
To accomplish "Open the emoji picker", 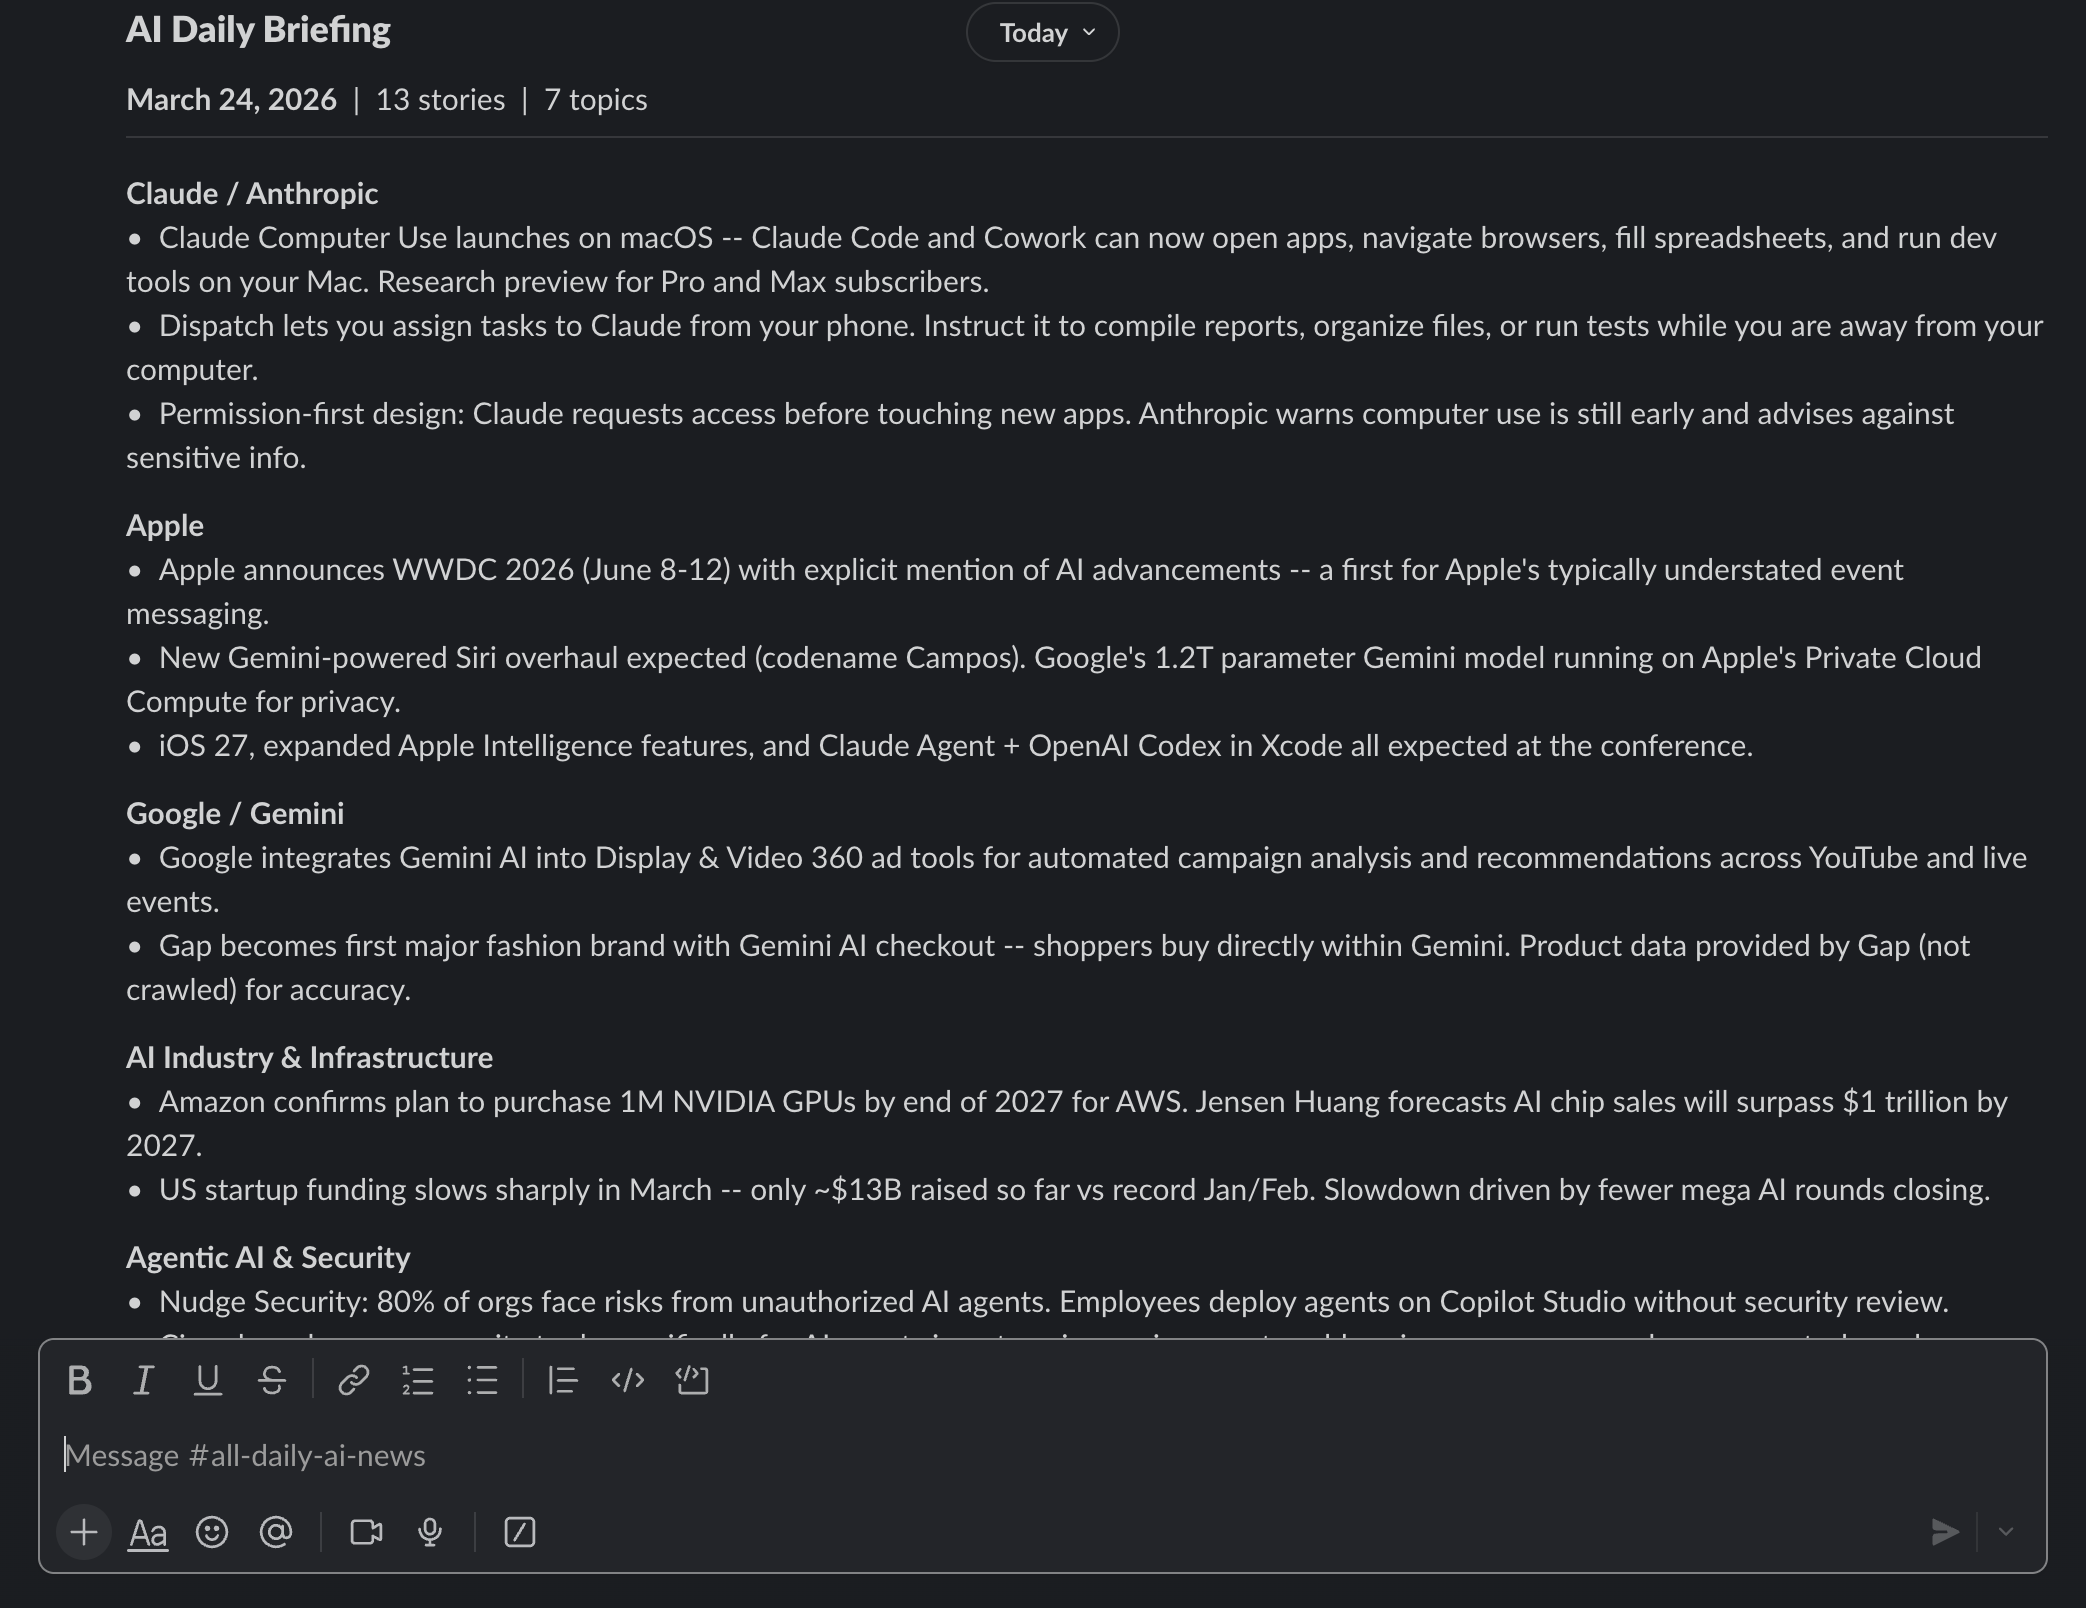I will click(212, 1532).
